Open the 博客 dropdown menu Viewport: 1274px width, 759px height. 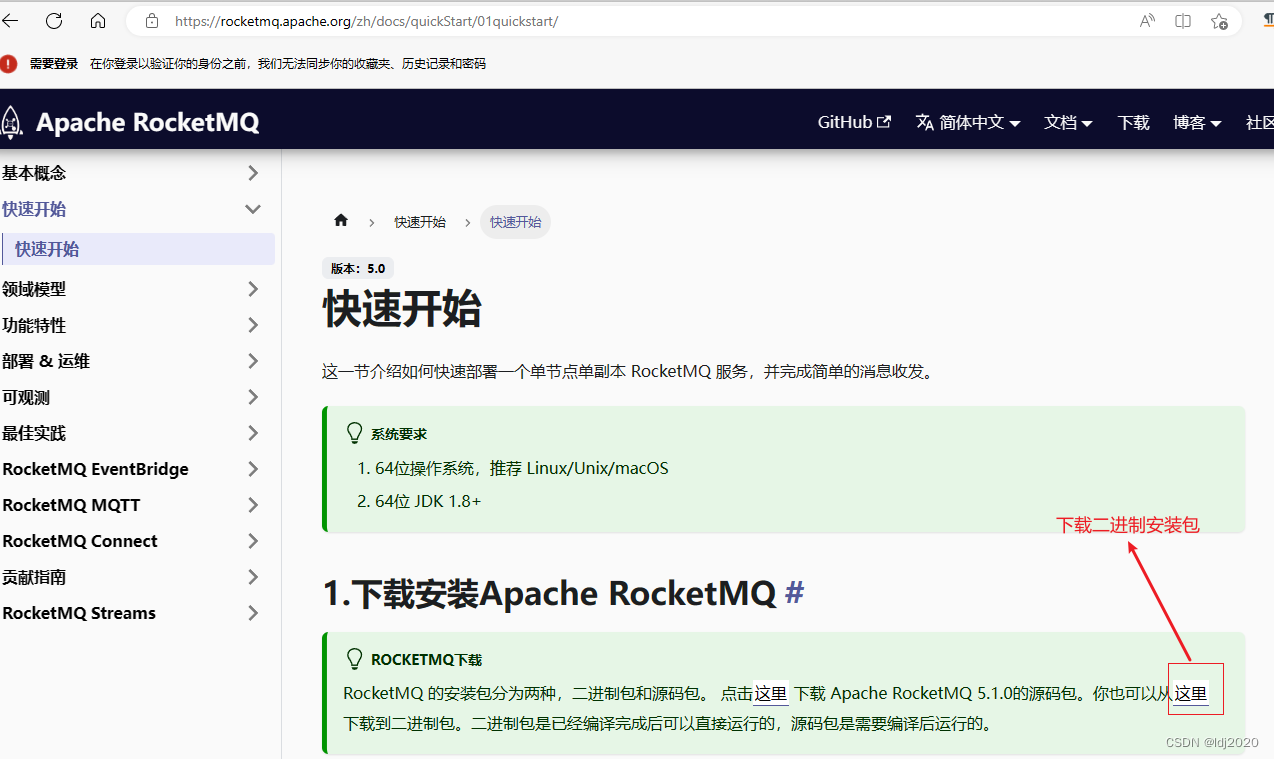point(1196,121)
